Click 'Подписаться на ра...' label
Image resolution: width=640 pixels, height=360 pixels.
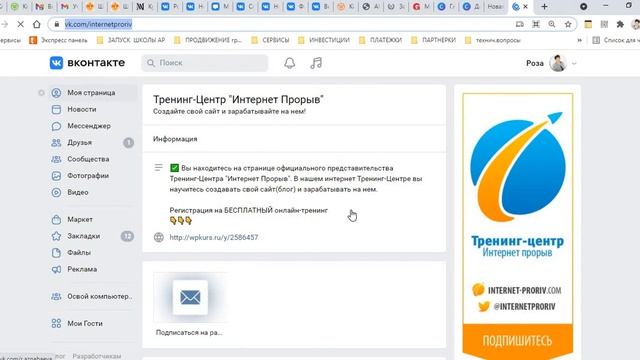pos(189,333)
